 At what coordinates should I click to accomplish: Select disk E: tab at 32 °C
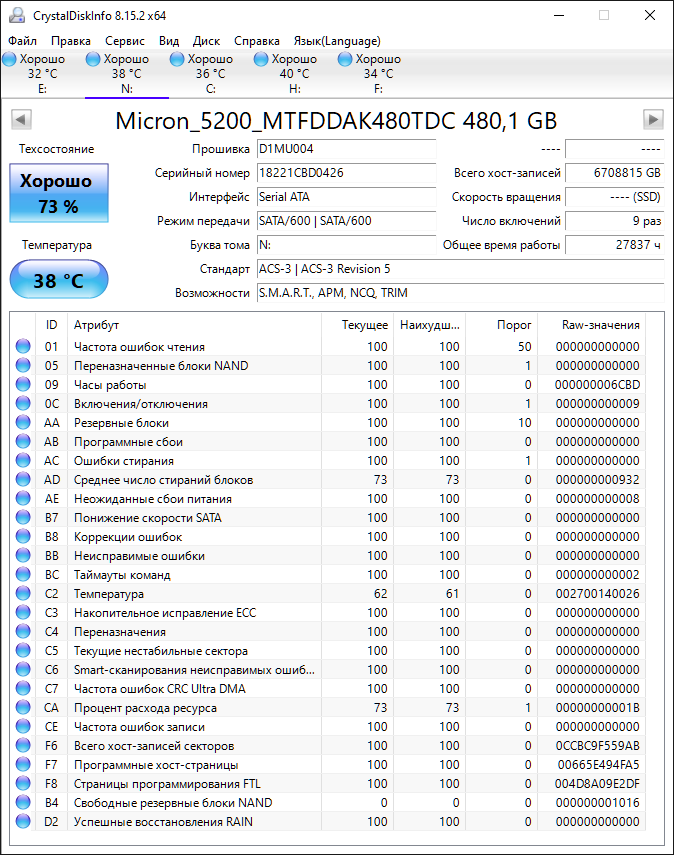43,74
